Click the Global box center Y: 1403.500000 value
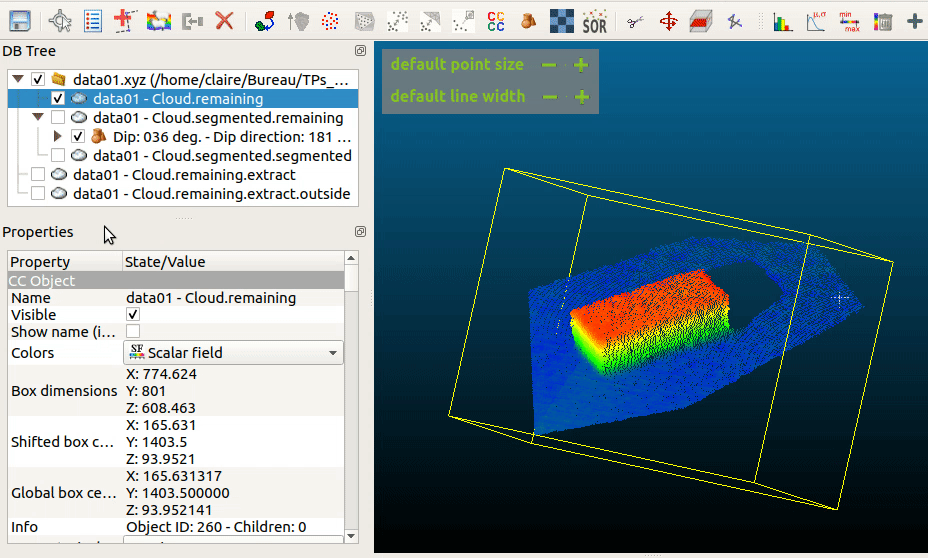The width and height of the screenshot is (928, 558). coord(178,493)
